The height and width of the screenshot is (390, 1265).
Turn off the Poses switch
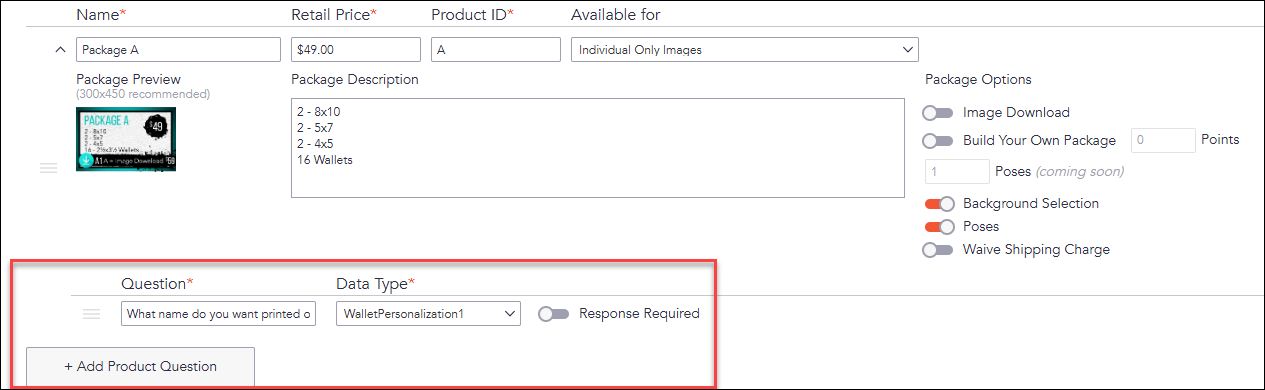[x=940, y=227]
